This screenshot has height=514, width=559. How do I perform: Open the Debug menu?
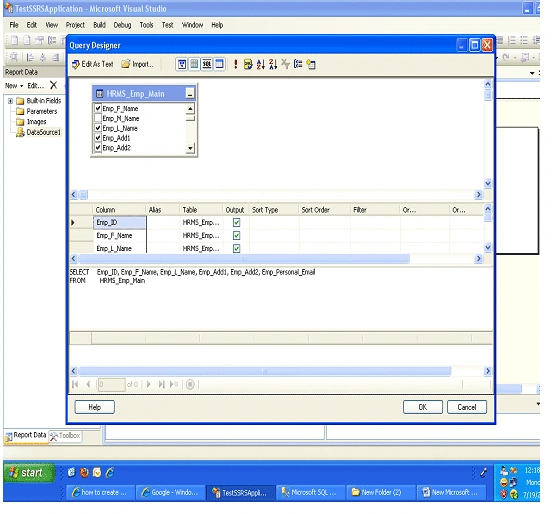pyautogui.click(x=122, y=25)
